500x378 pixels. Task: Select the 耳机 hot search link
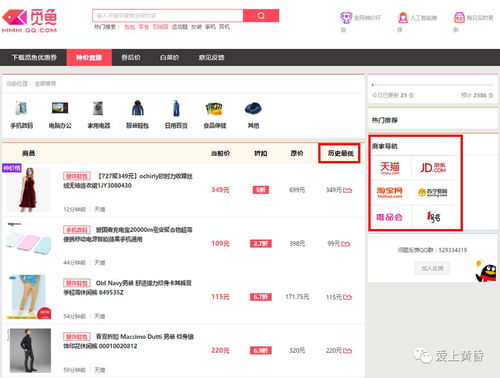[x=224, y=27]
